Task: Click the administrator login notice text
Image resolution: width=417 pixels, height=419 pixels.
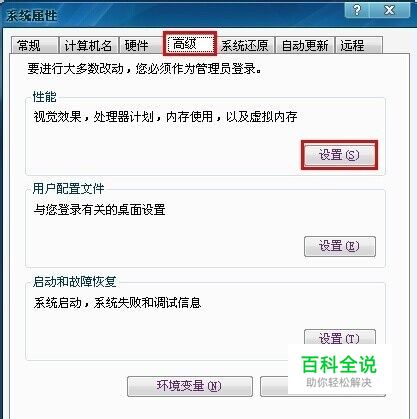Action: (x=144, y=69)
